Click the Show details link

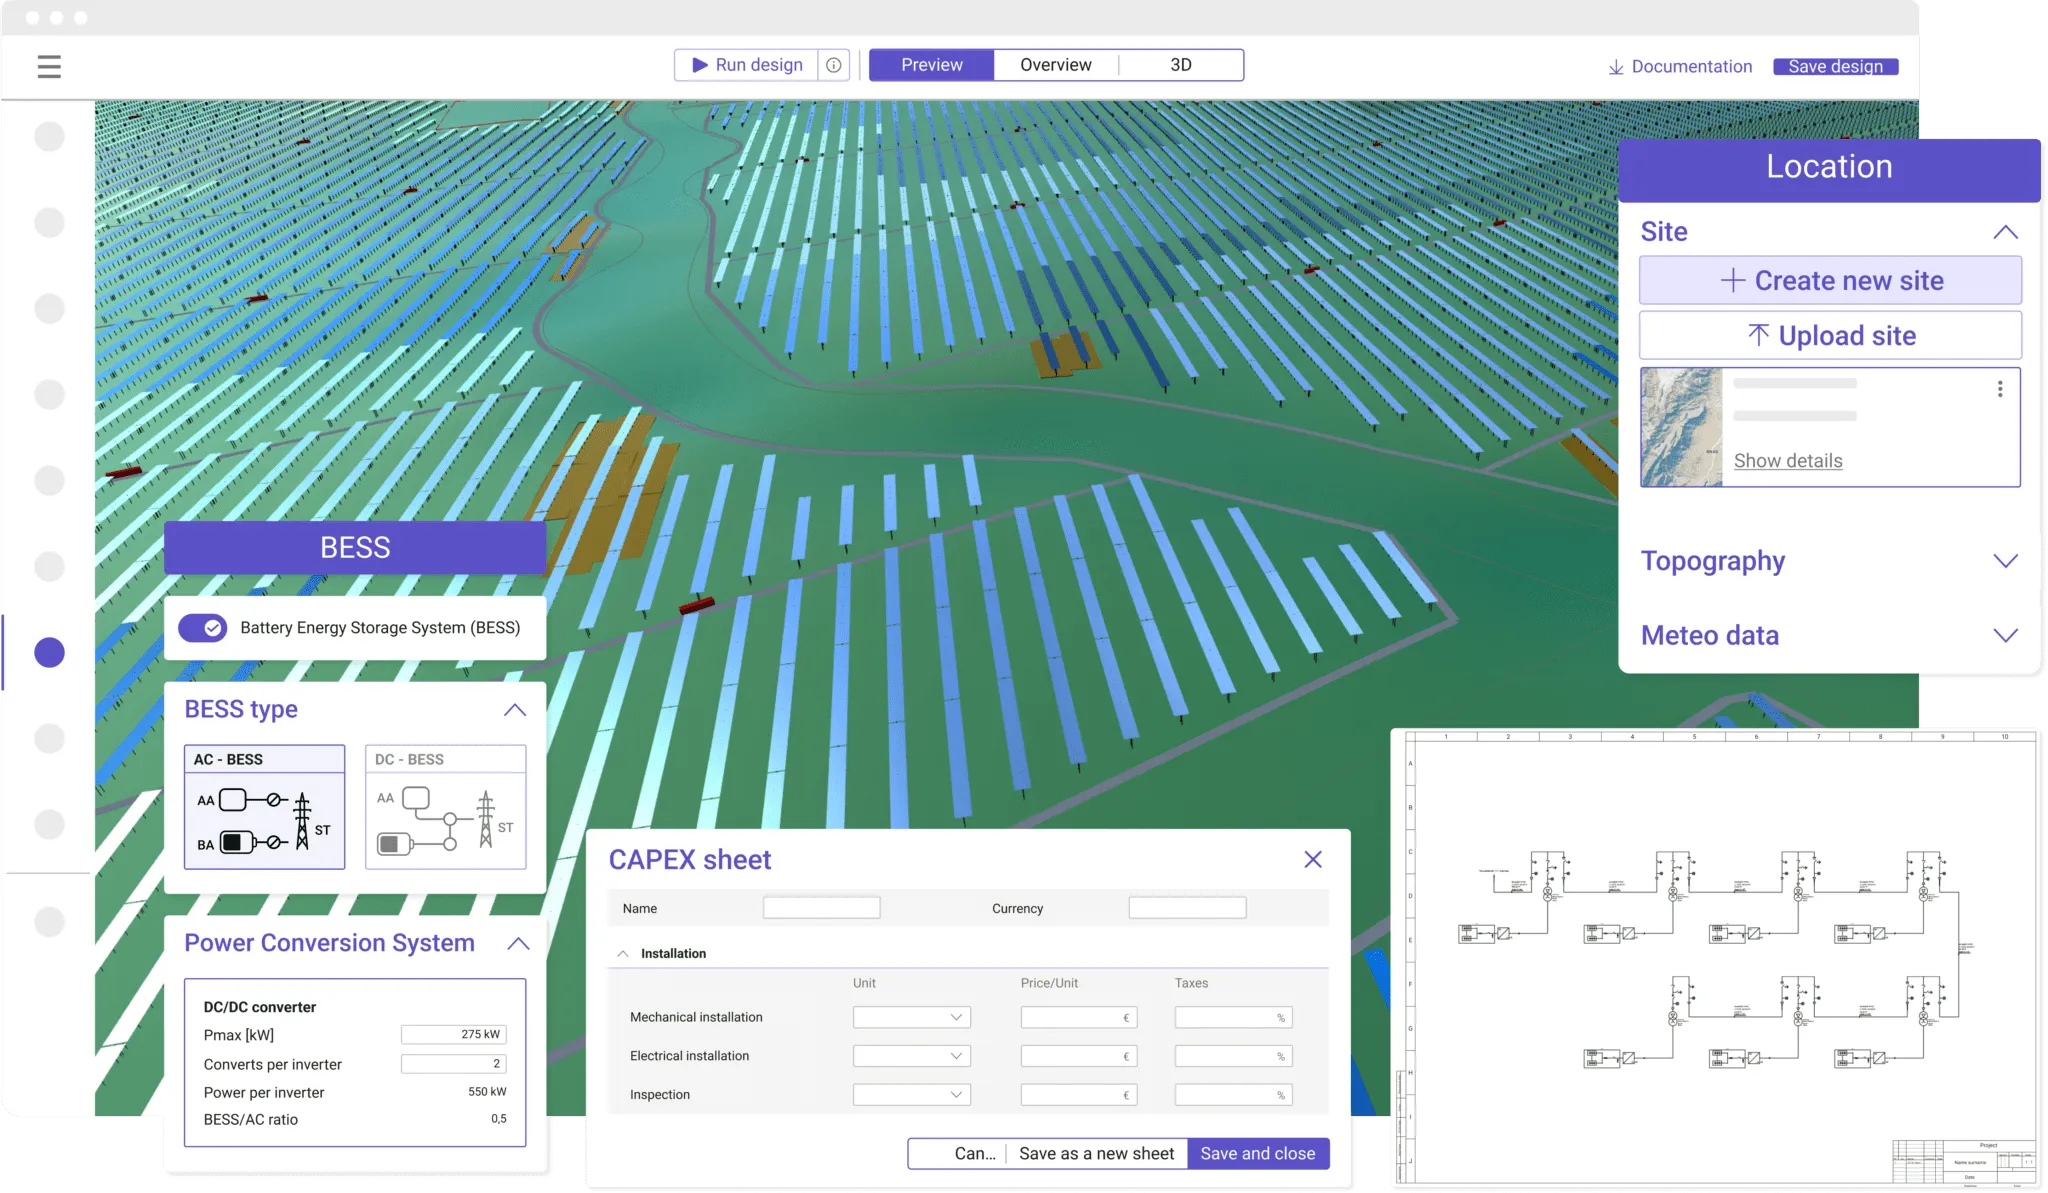tap(1787, 461)
